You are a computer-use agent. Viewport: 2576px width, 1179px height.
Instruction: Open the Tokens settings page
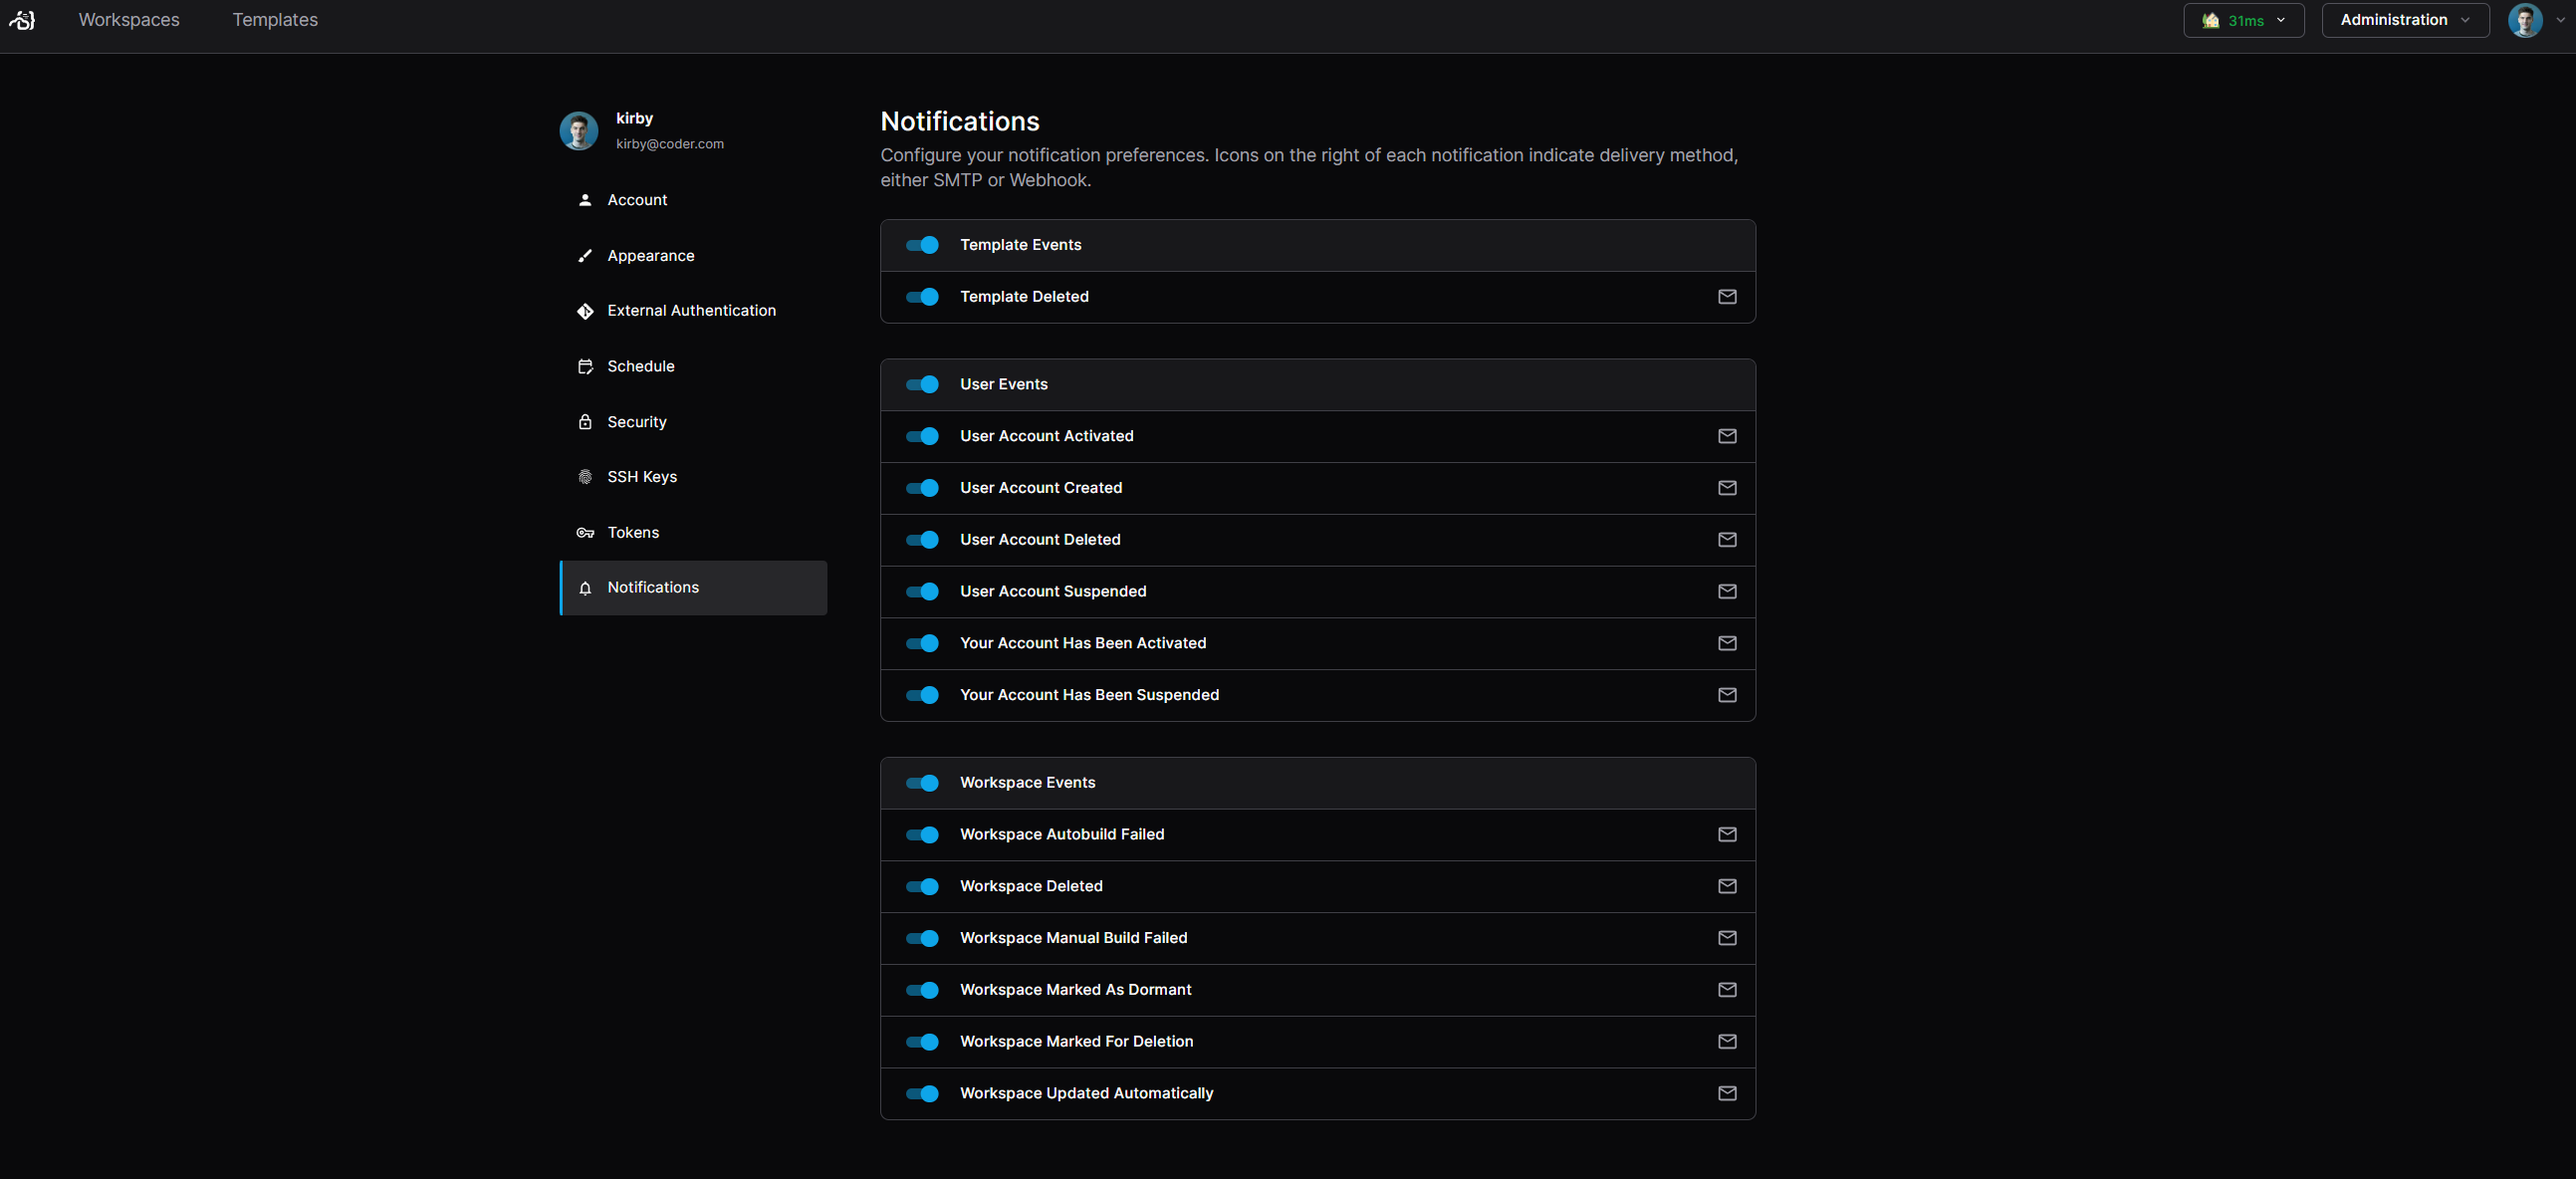point(693,533)
